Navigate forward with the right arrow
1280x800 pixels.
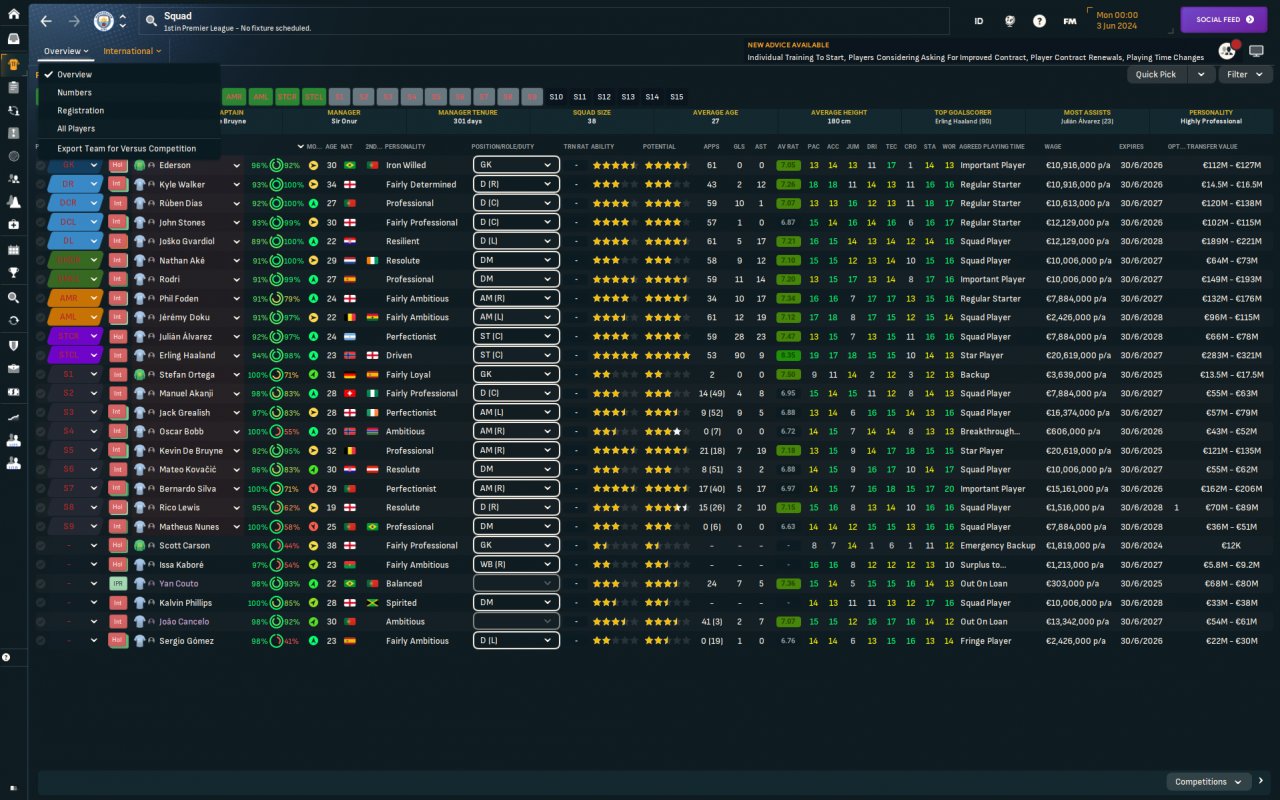(75, 21)
